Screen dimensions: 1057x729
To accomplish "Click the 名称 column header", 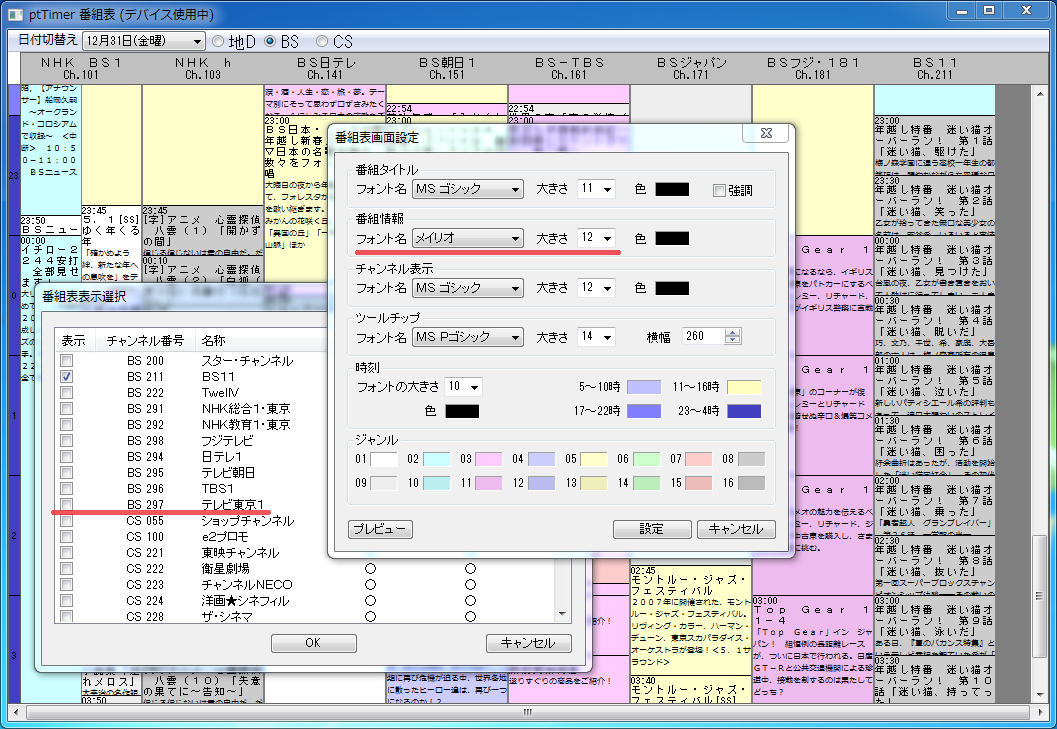I will point(263,341).
